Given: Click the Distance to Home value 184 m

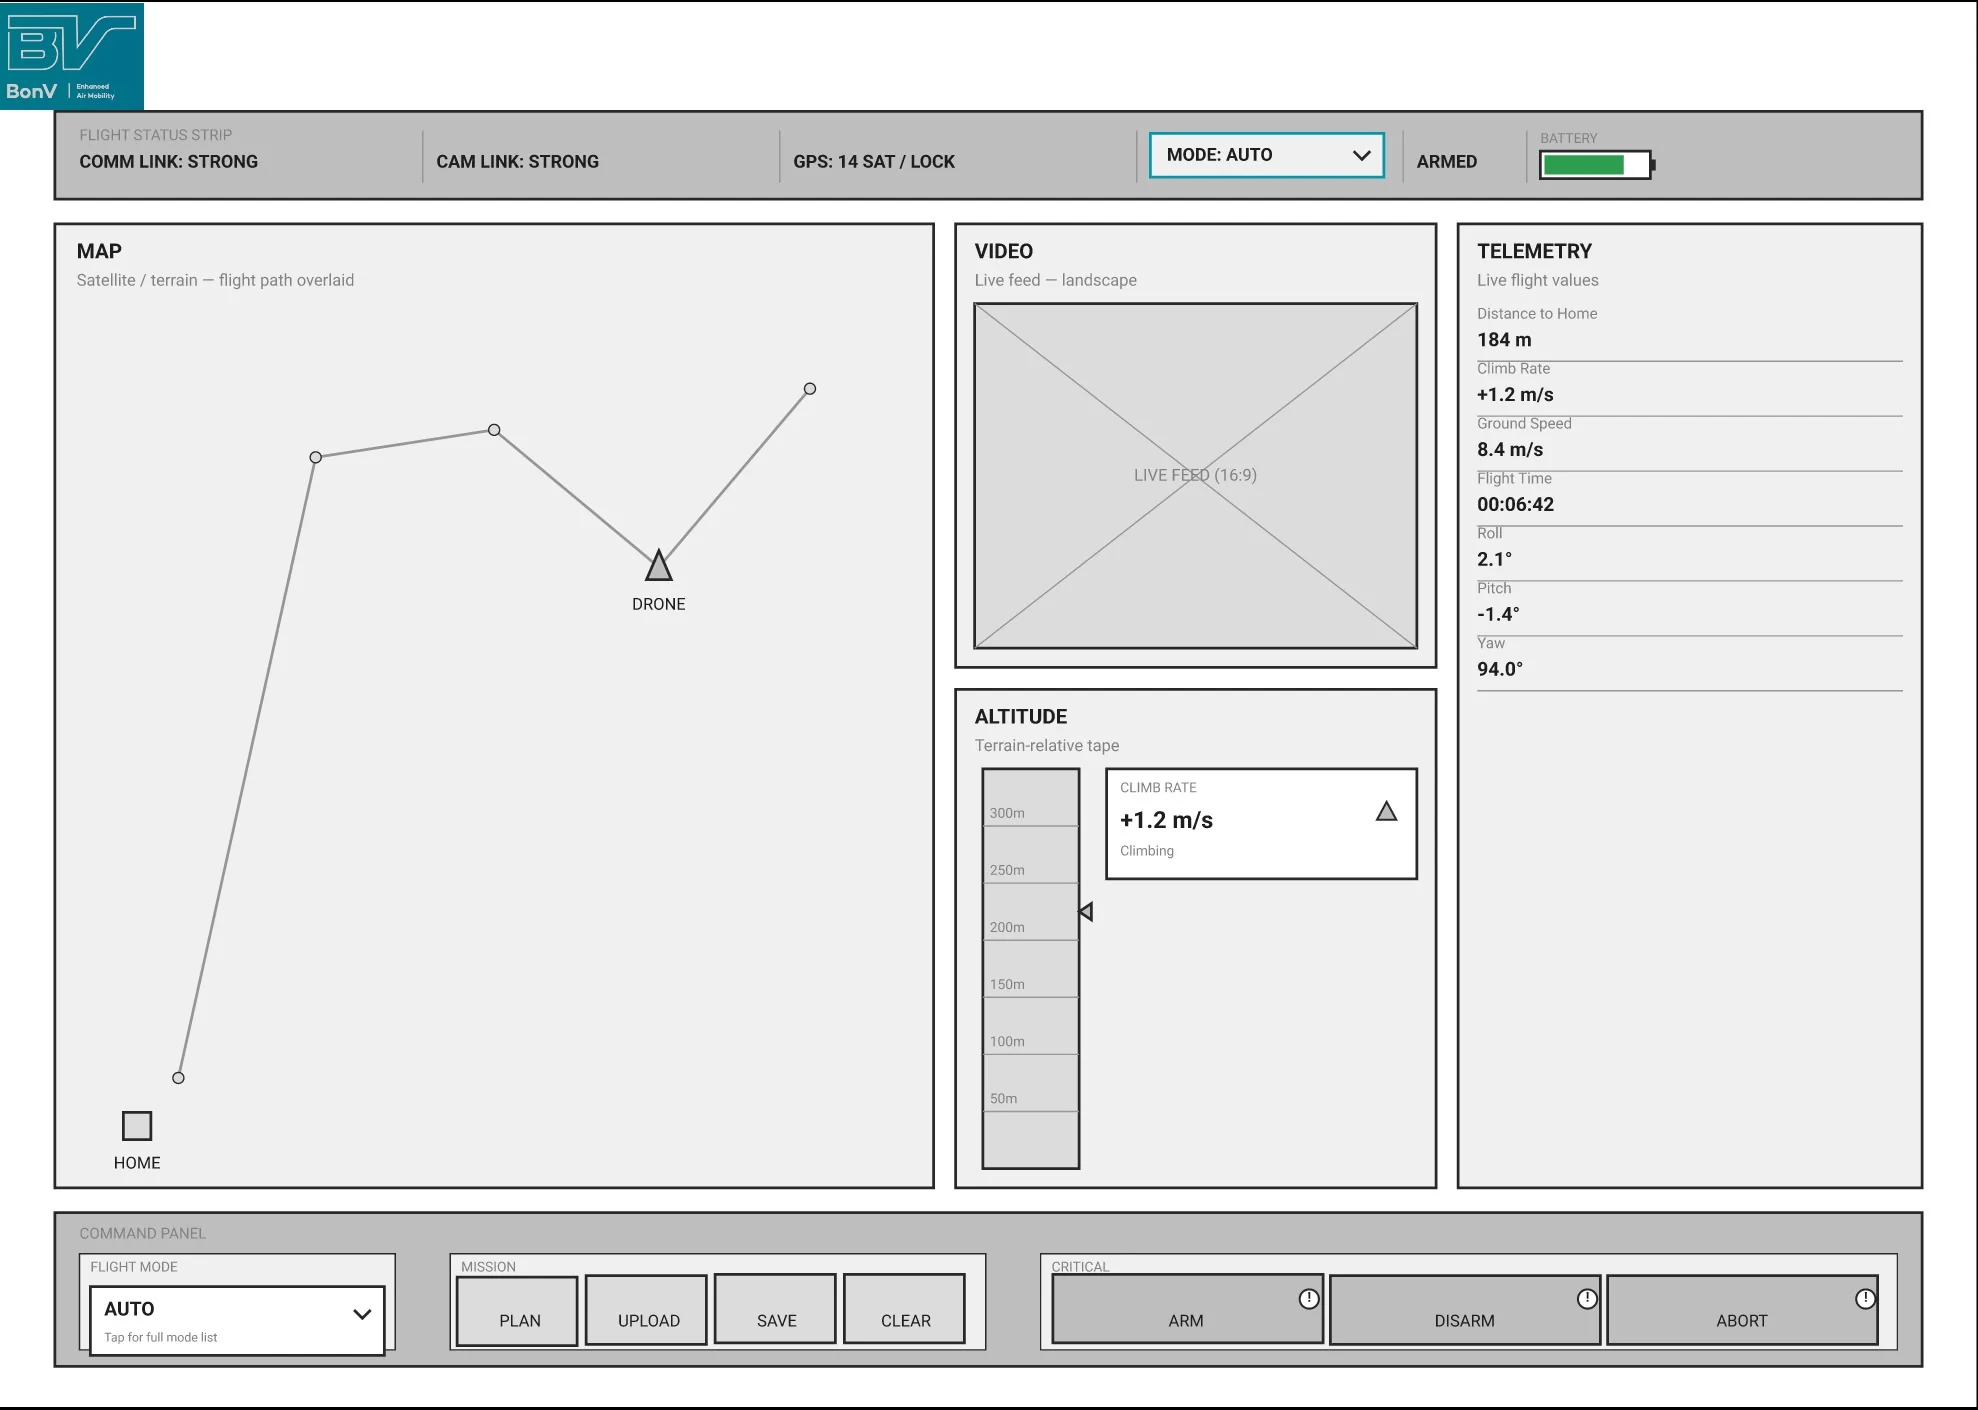Looking at the screenshot, I should click(x=1504, y=340).
